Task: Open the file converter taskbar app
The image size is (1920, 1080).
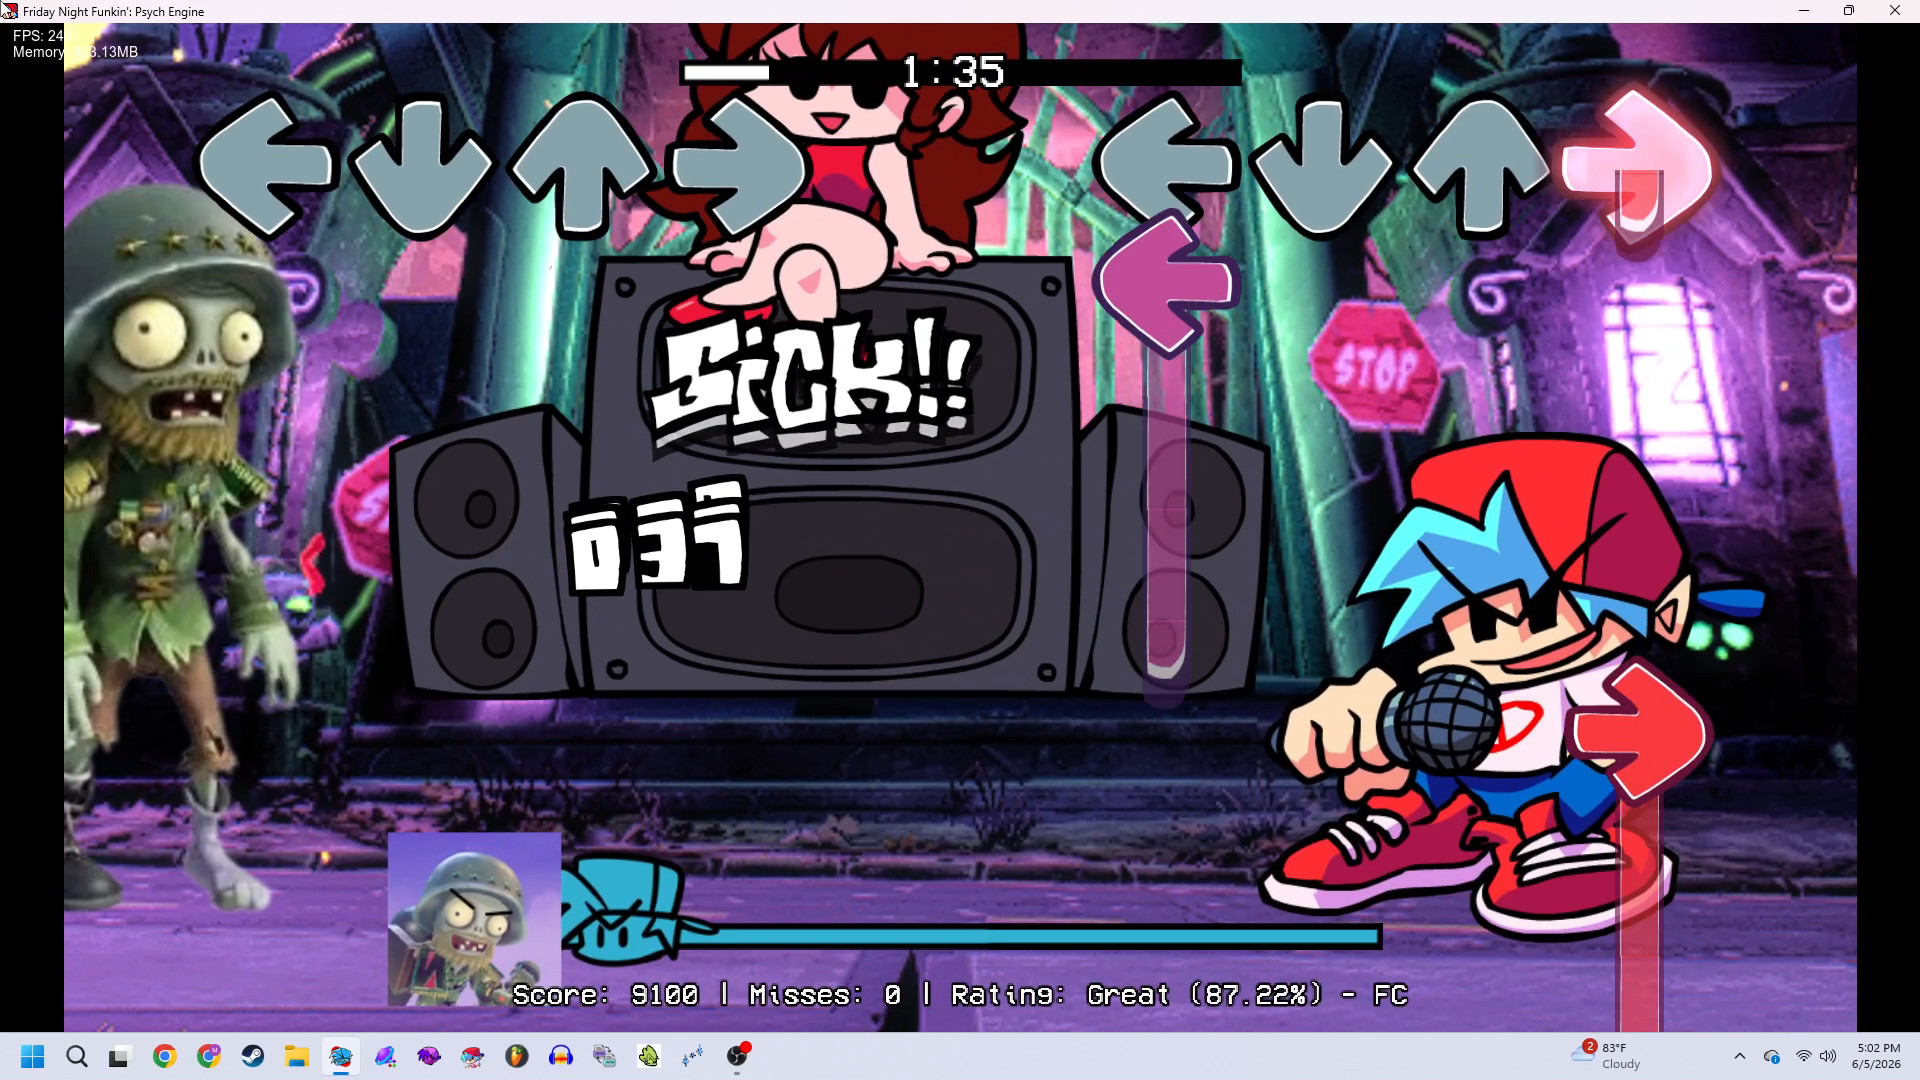Action: click(x=605, y=1056)
